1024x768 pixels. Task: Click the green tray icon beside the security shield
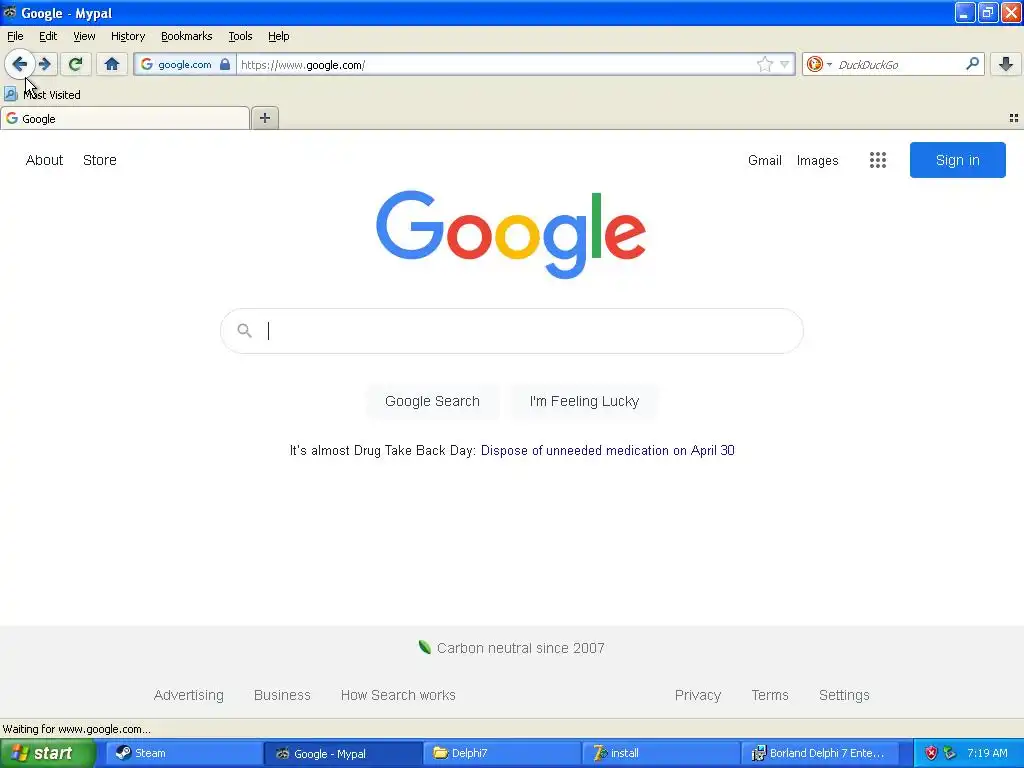[950, 753]
